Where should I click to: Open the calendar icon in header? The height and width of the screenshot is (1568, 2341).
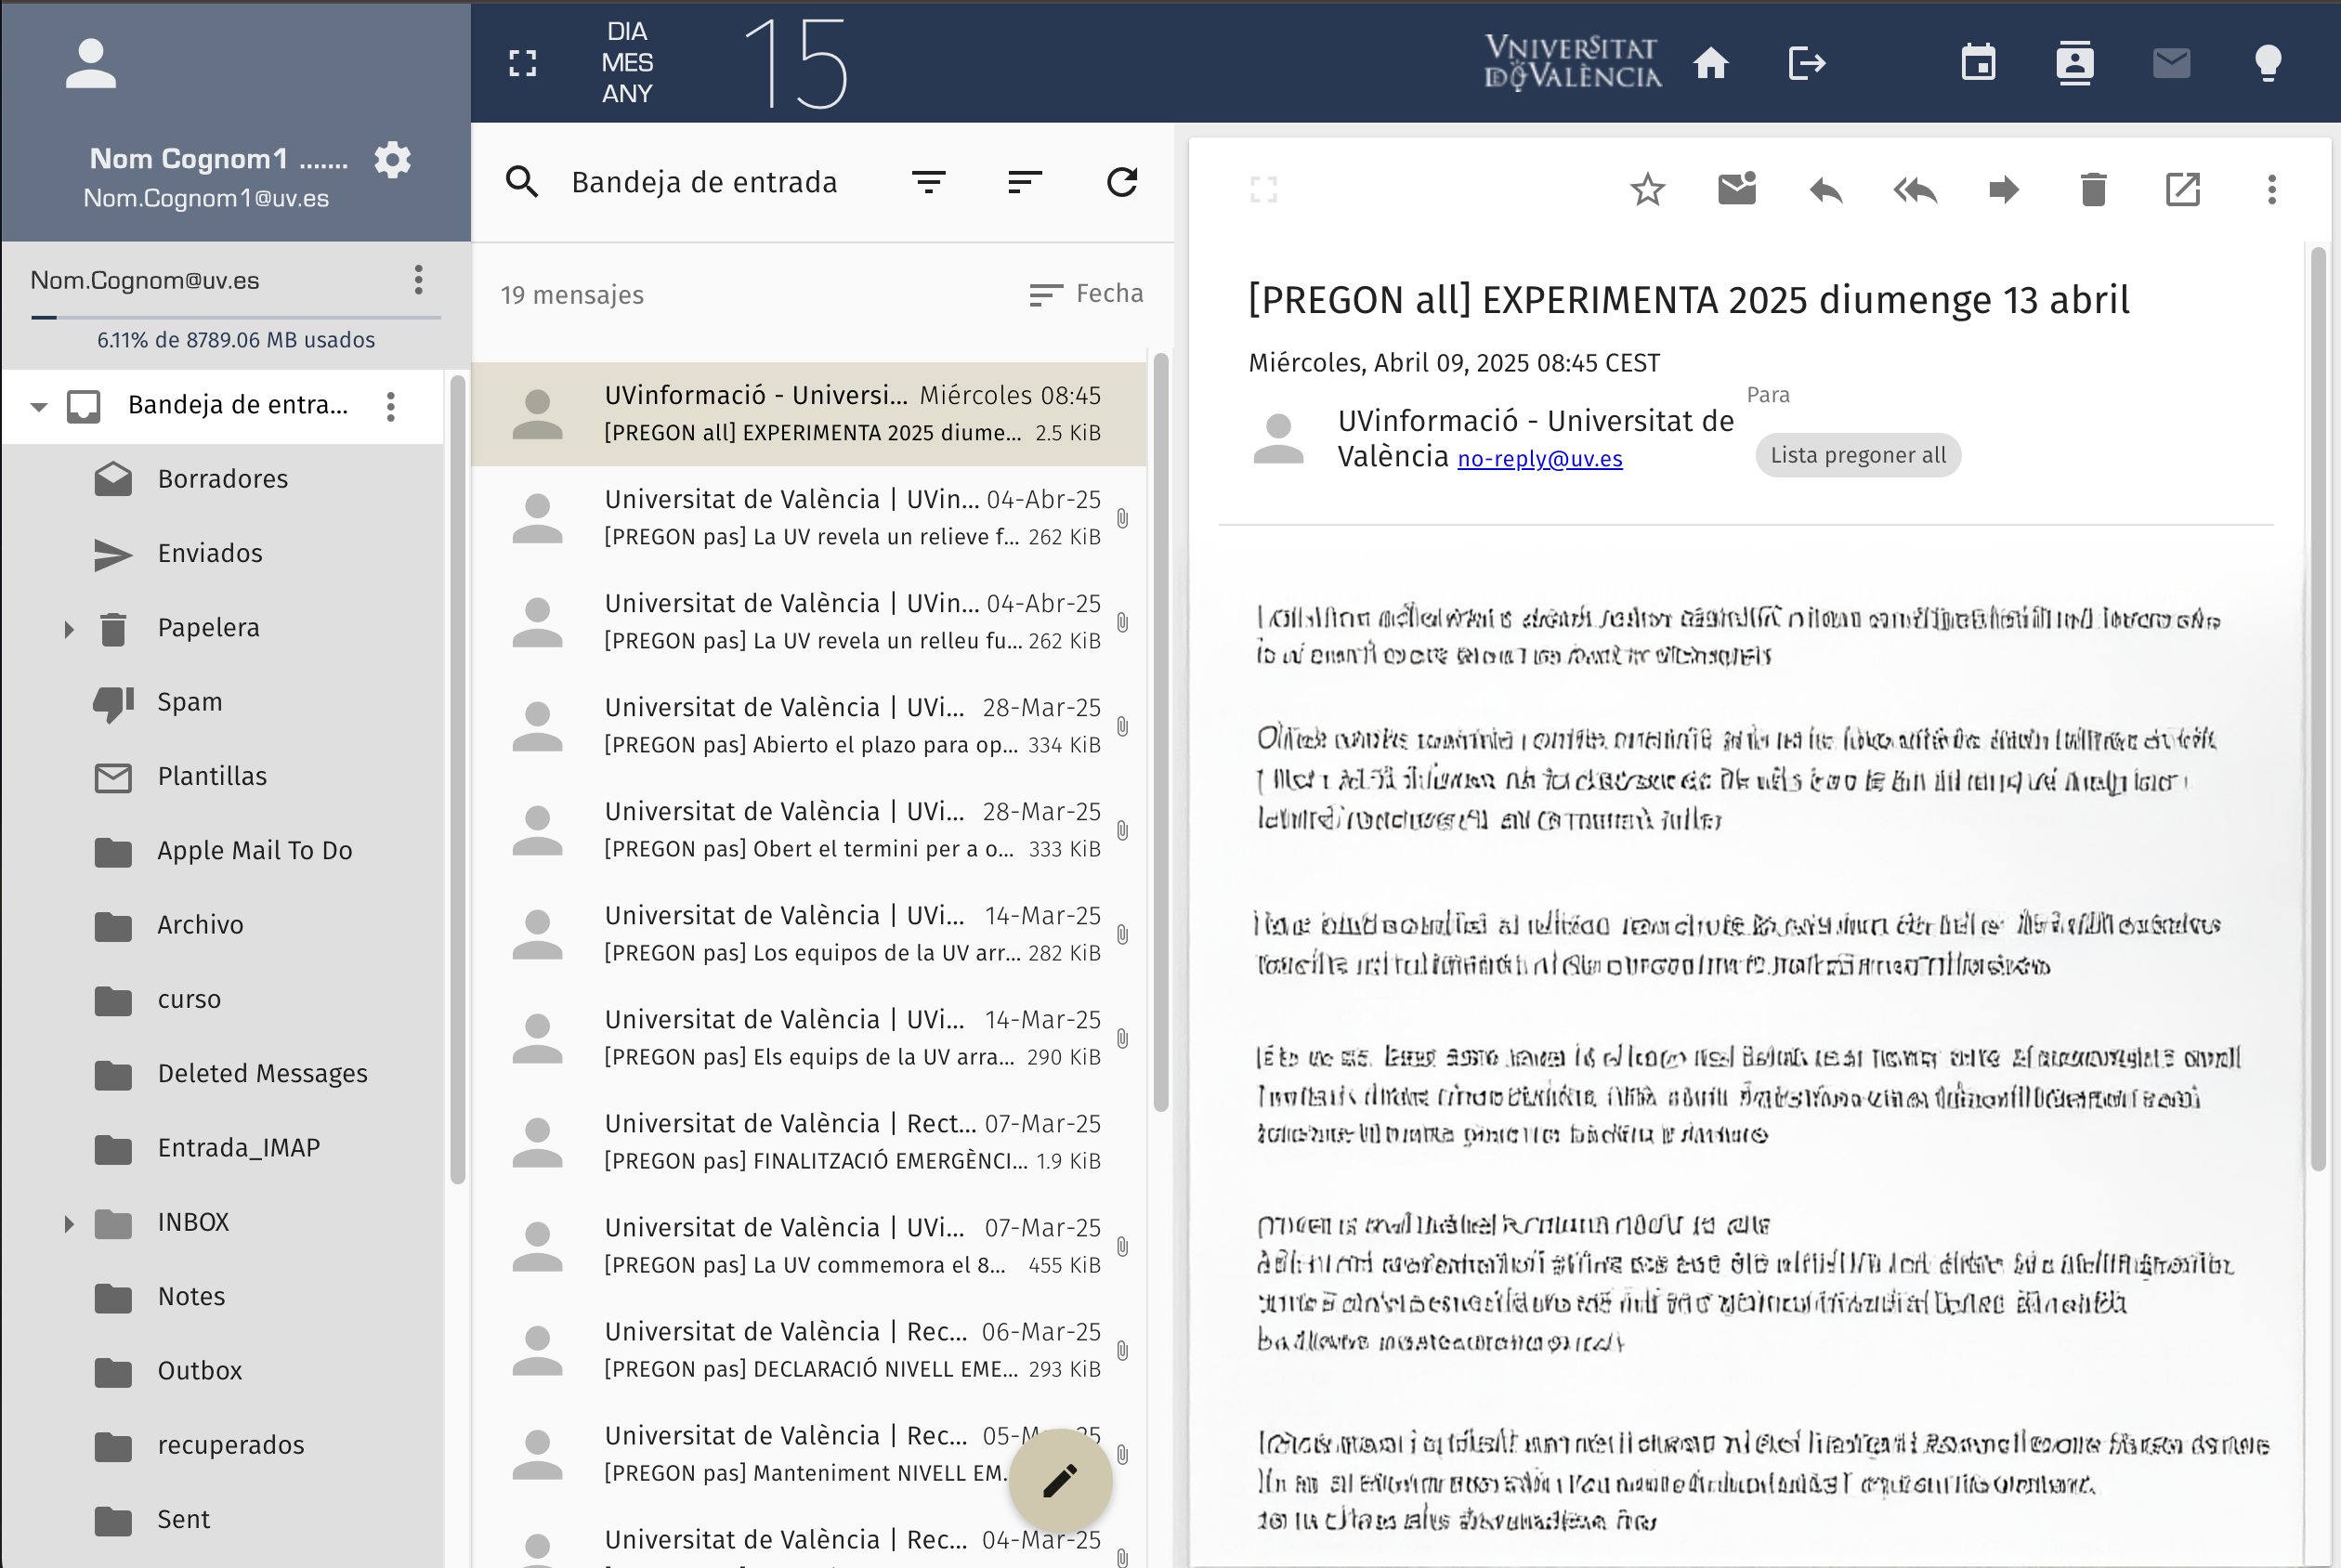[x=1978, y=64]
